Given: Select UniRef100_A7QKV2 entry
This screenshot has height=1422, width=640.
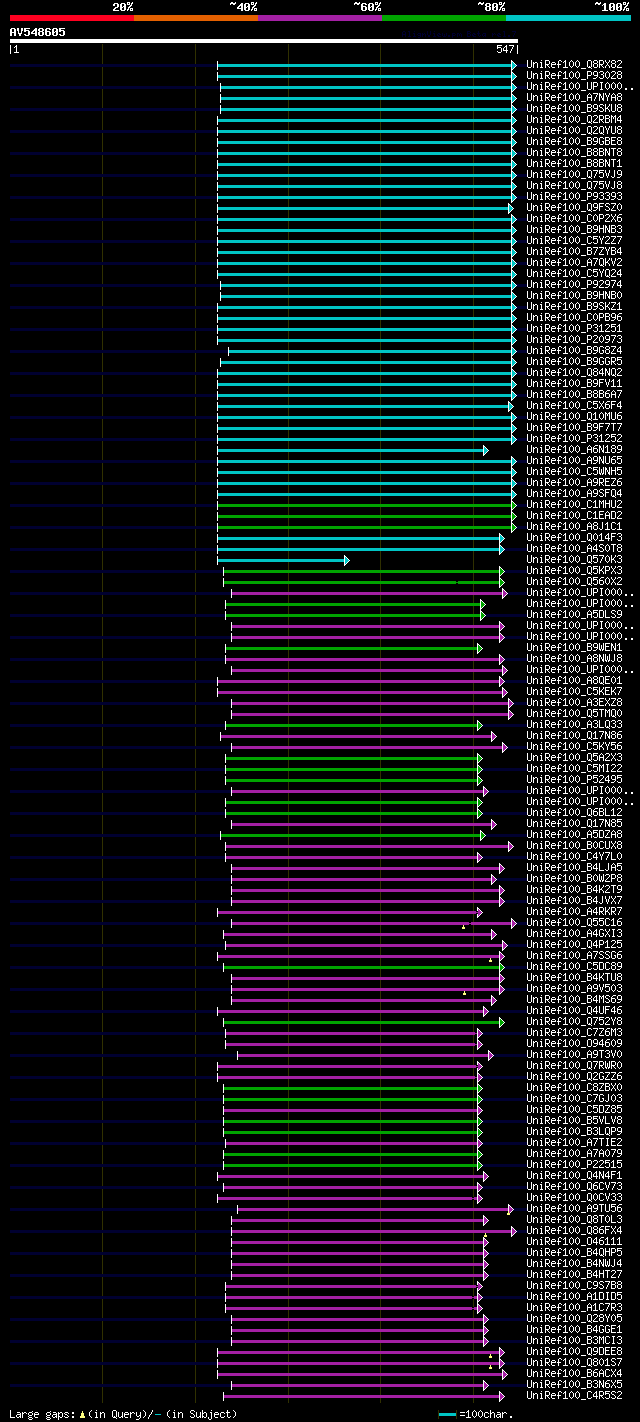Looking at the screenshot, I should click(574, 262).
